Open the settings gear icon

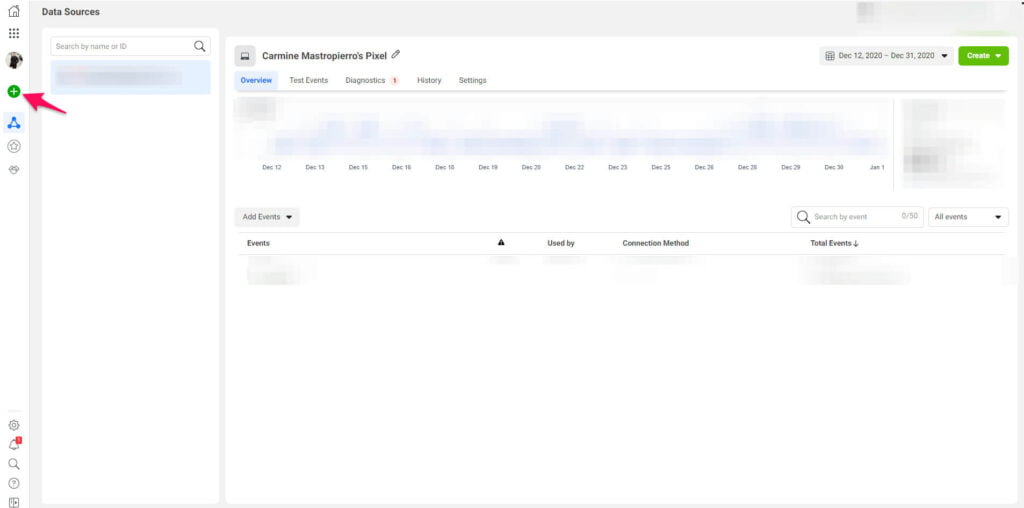tap(14, 425)
